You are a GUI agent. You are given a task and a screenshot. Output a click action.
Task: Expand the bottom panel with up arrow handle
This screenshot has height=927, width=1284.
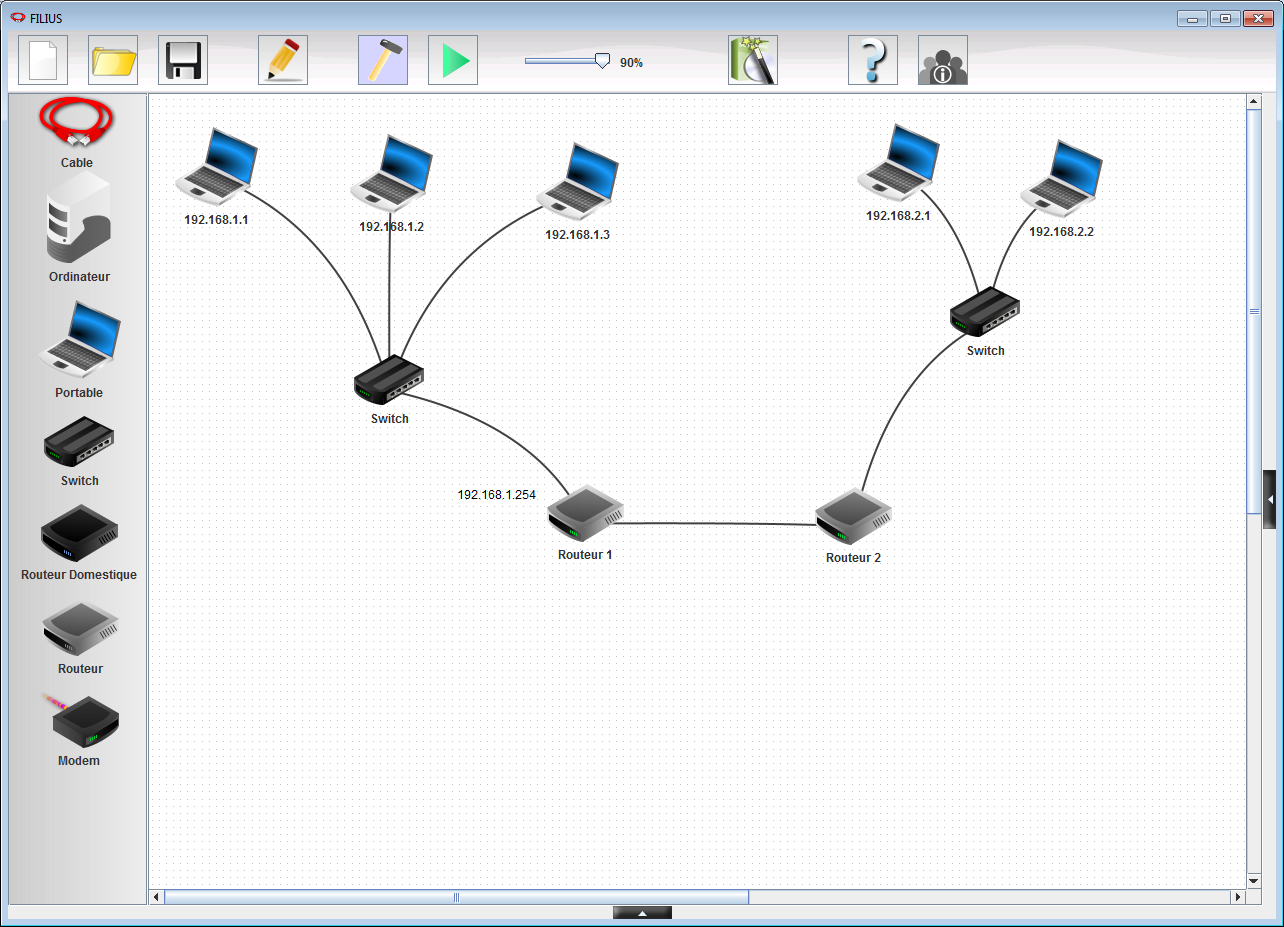click(642, 912)
